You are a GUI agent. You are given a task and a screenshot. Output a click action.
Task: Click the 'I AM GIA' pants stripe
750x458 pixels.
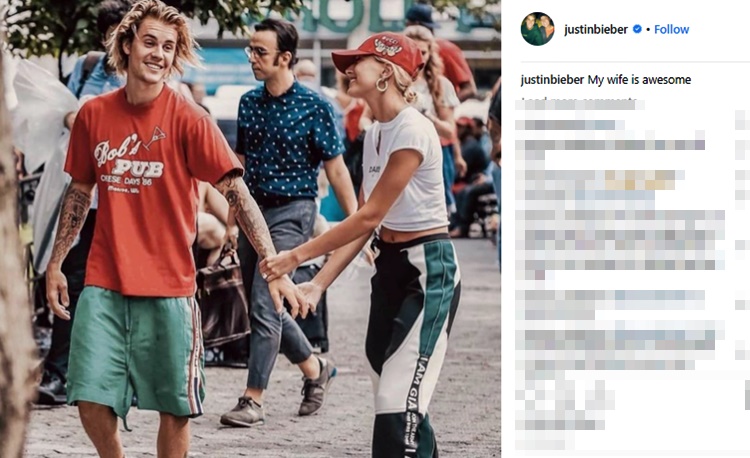tap(413, 404)
